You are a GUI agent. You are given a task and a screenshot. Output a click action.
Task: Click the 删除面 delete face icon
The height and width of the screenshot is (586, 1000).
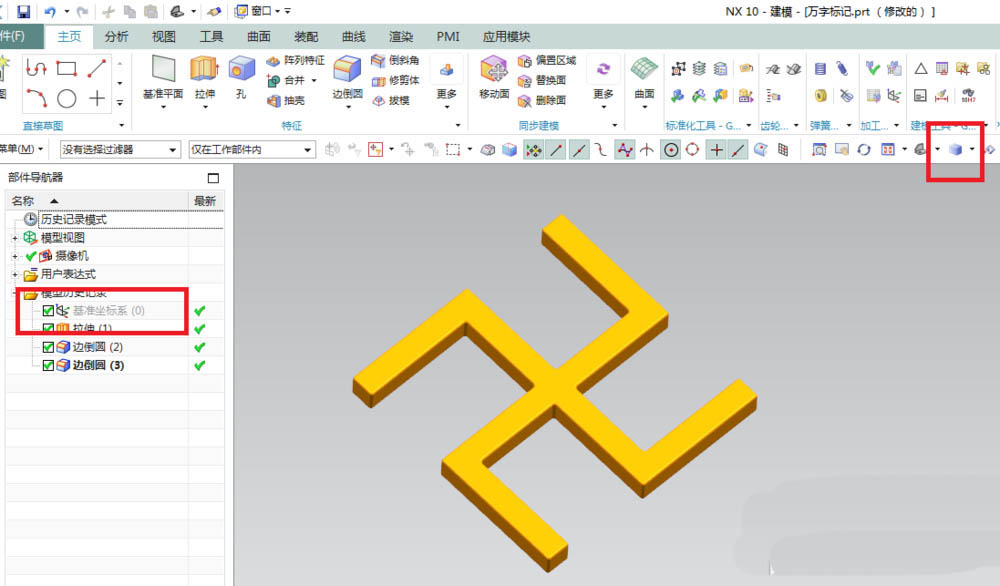(524, 100)
